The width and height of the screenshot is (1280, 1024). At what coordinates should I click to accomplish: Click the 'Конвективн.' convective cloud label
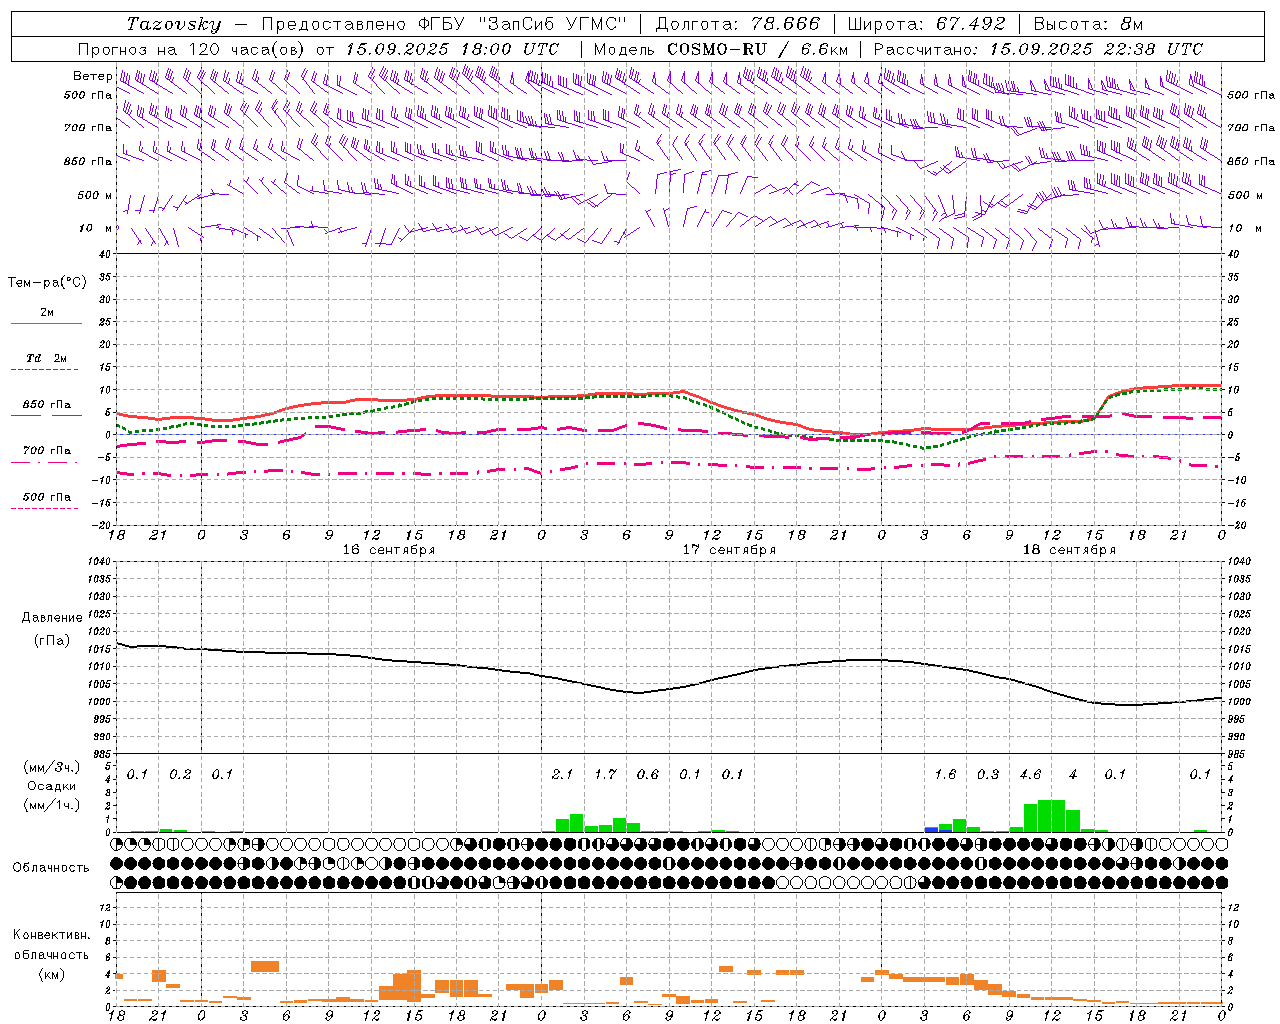[51, 935]
